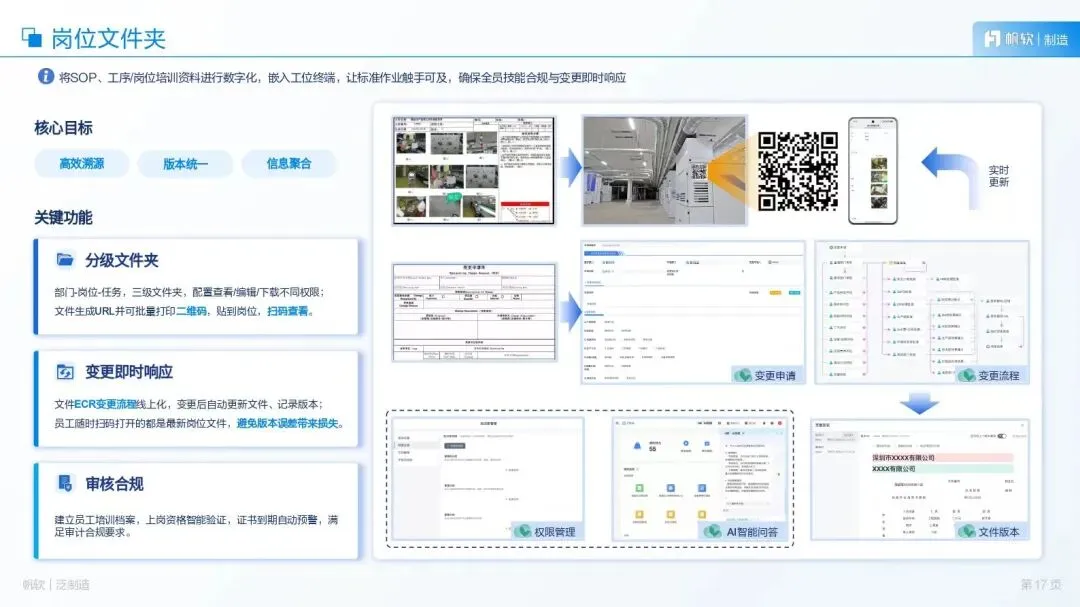
Task: Click the 关键功能 heading
Action: click(x=63, y=217)
